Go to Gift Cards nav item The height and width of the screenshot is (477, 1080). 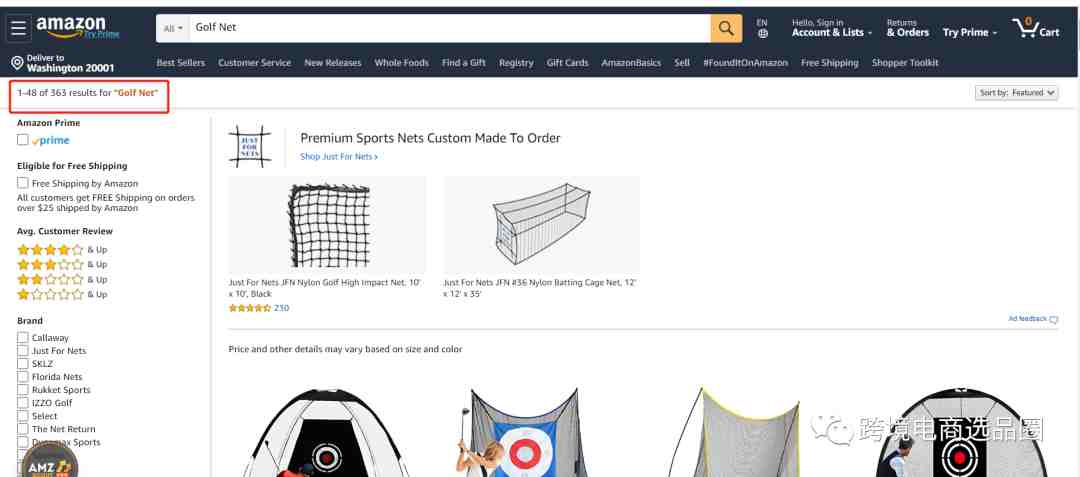(x=568, y=63)
